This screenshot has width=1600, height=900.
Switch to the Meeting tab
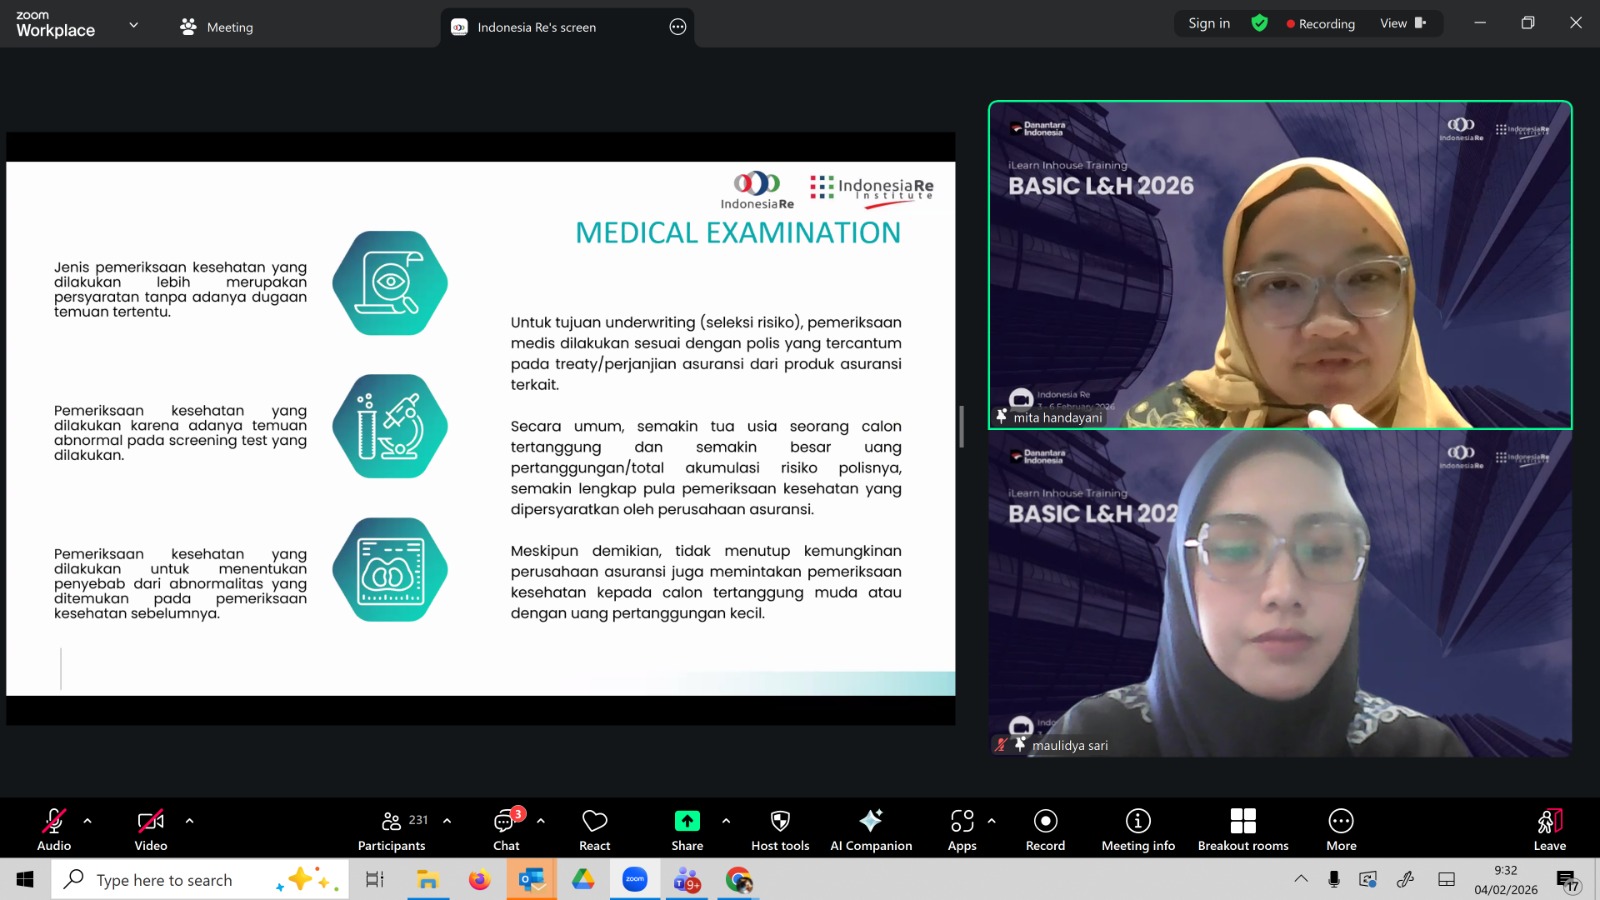point(218,27)
